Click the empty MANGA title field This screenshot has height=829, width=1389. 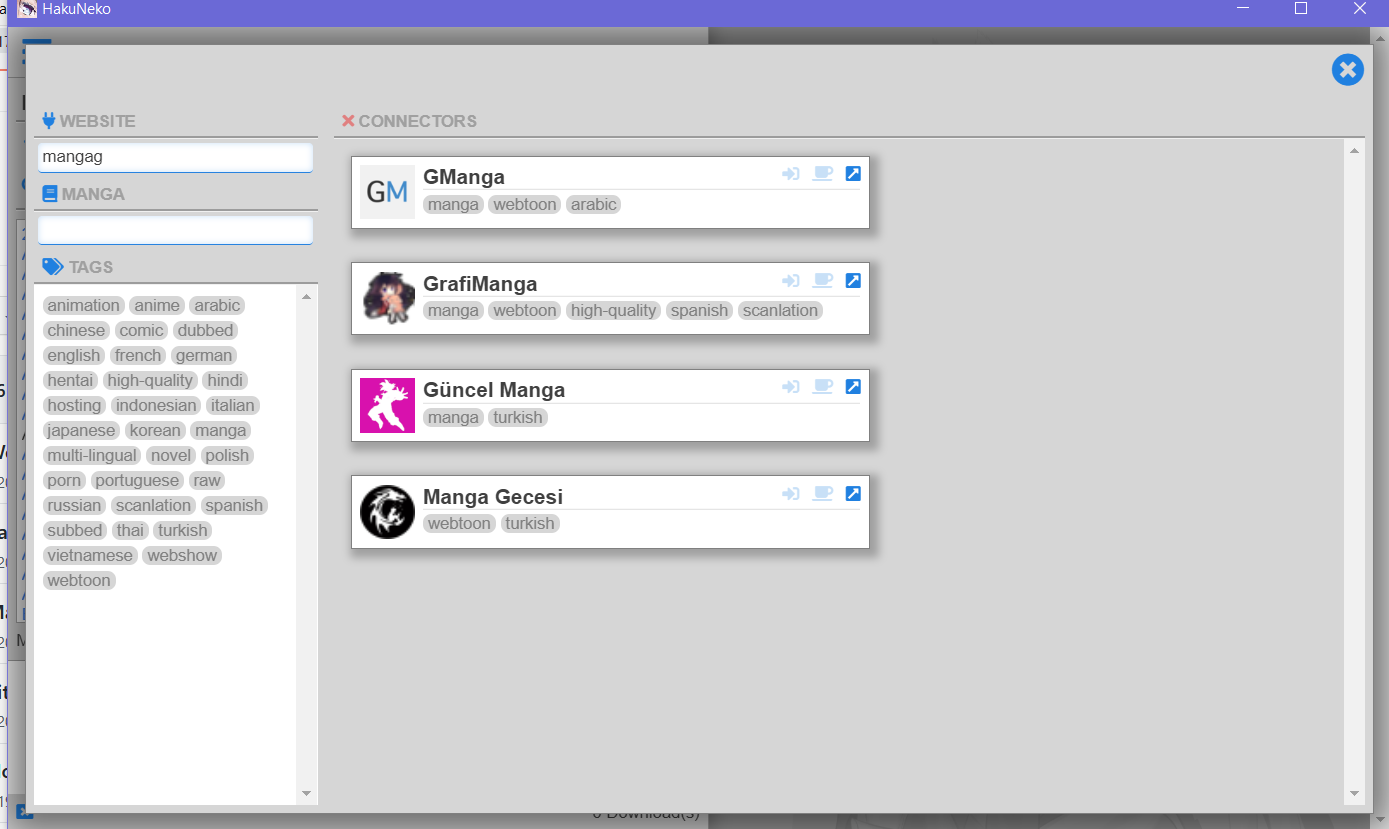[175, 230]
